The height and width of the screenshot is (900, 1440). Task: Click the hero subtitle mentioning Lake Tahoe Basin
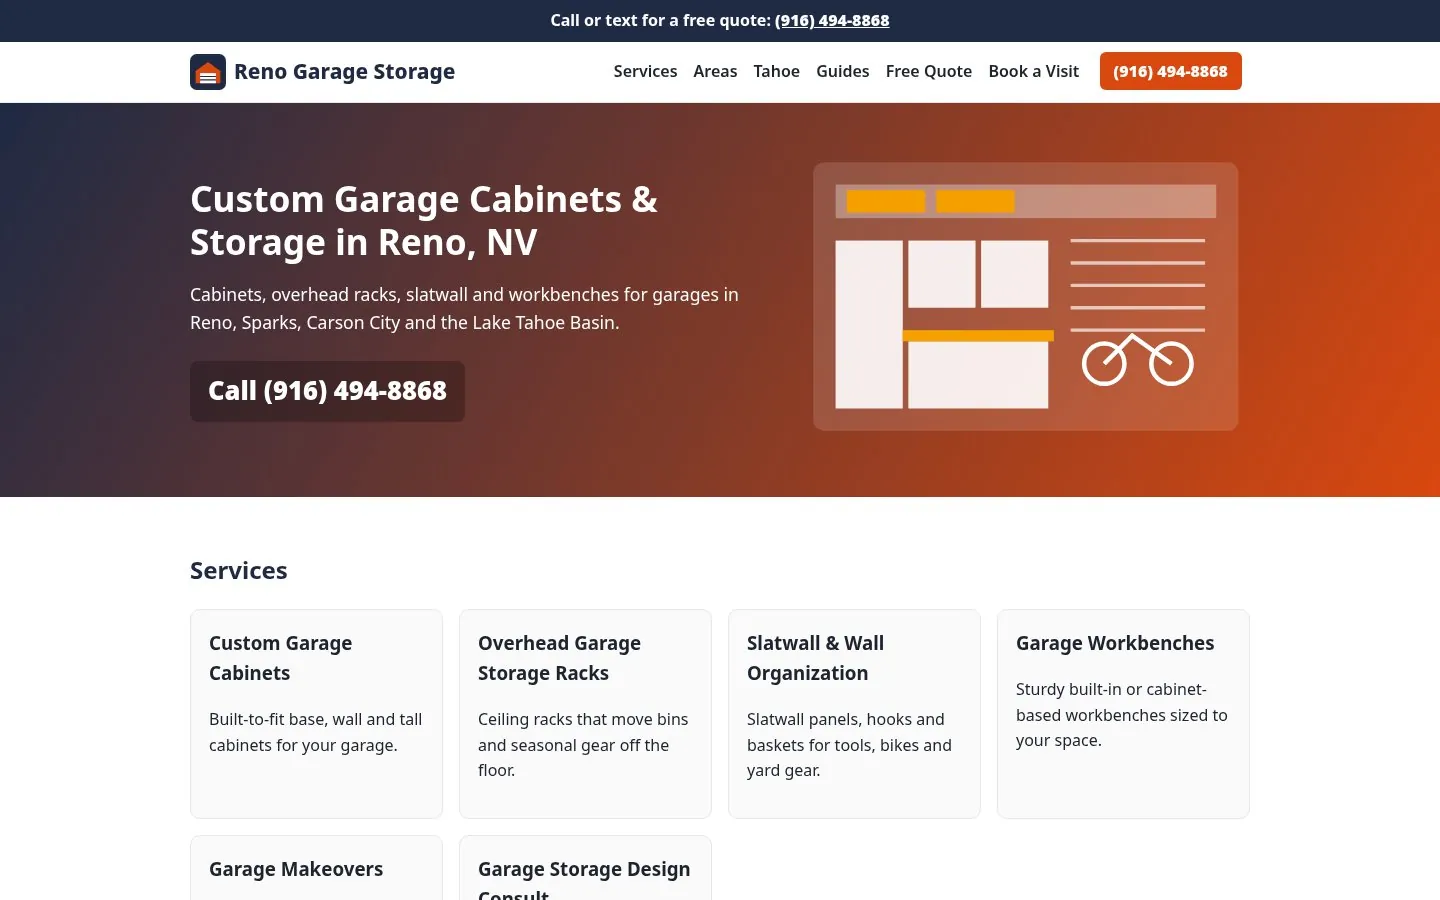465,309
